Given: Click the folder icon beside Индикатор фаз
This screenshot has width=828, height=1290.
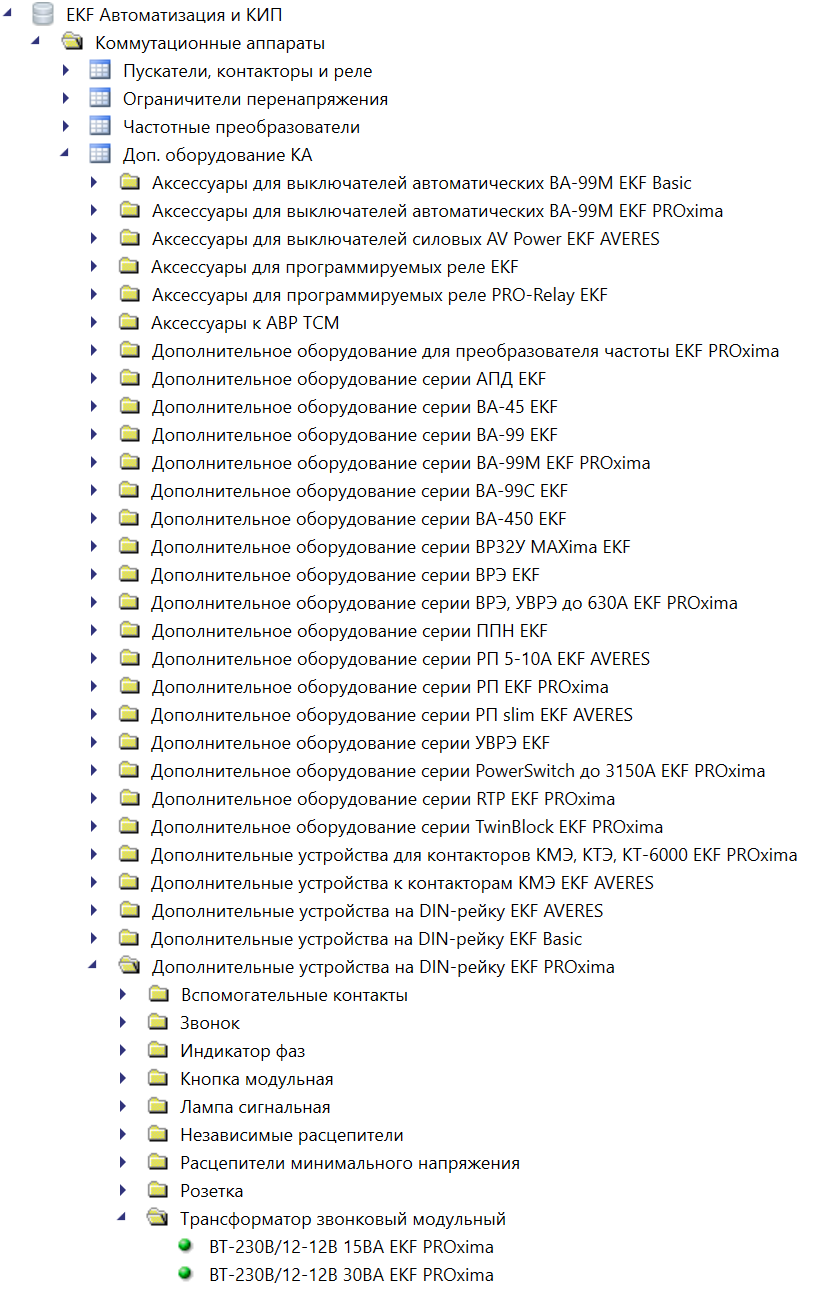Looking at the screenshot, I should coord(157,1051).
